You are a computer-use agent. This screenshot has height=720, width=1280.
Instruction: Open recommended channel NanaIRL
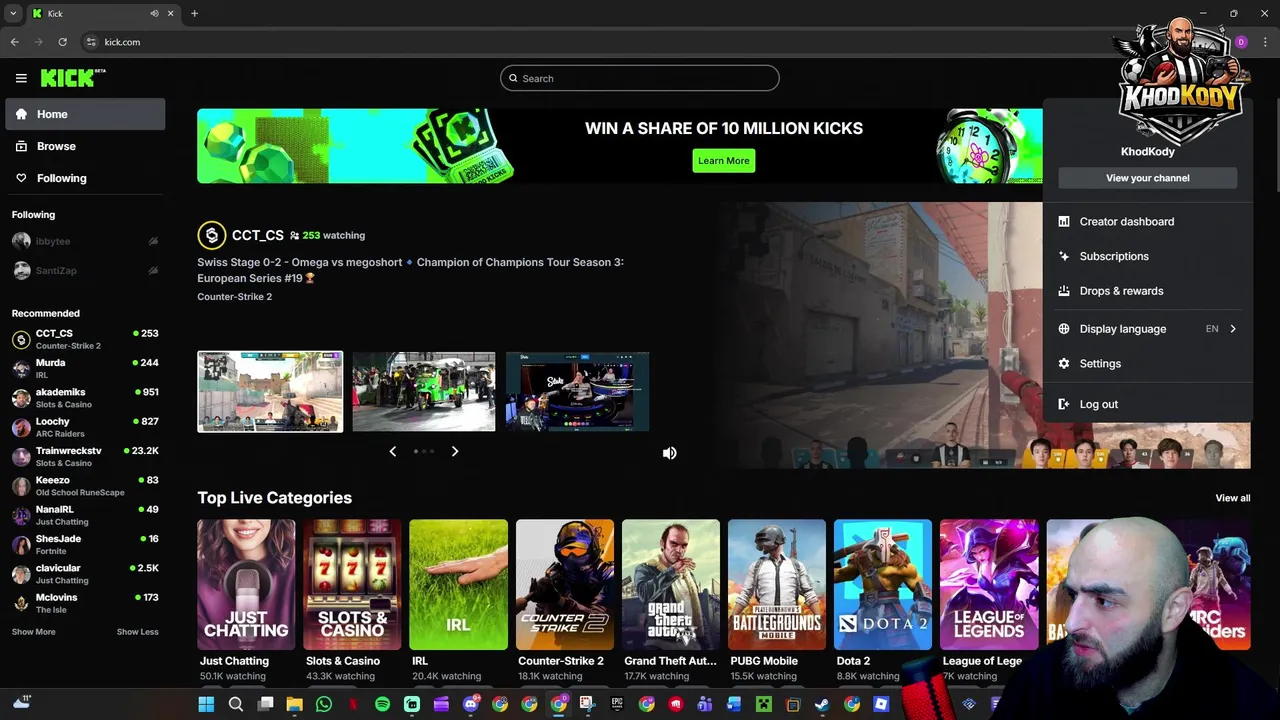click(x=85, y=515)
